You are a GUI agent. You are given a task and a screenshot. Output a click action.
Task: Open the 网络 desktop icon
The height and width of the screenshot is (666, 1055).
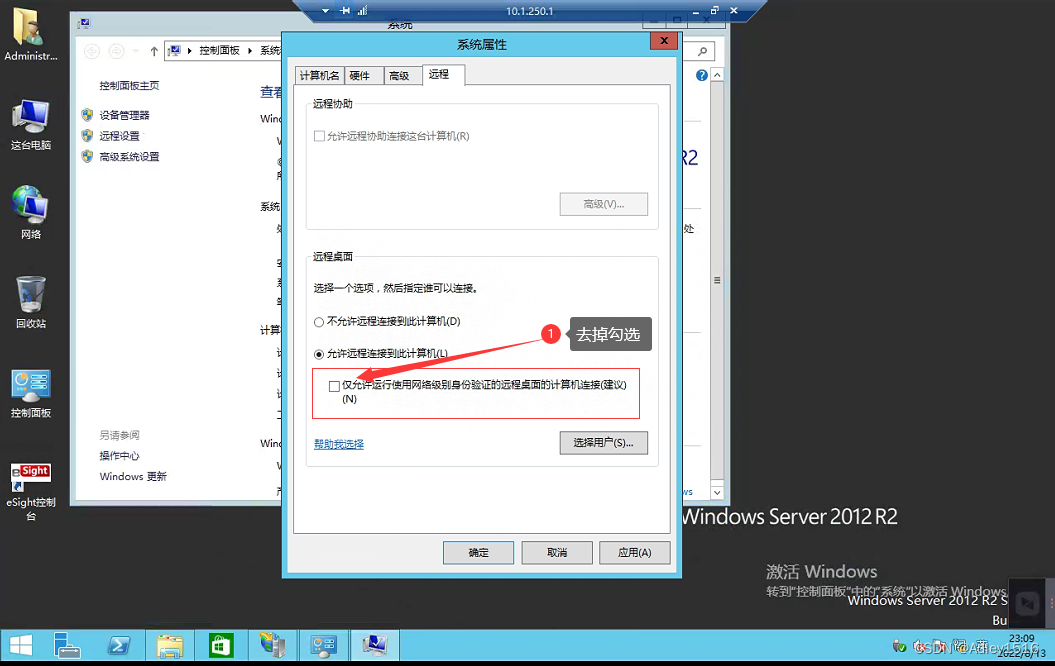point(30,213)
